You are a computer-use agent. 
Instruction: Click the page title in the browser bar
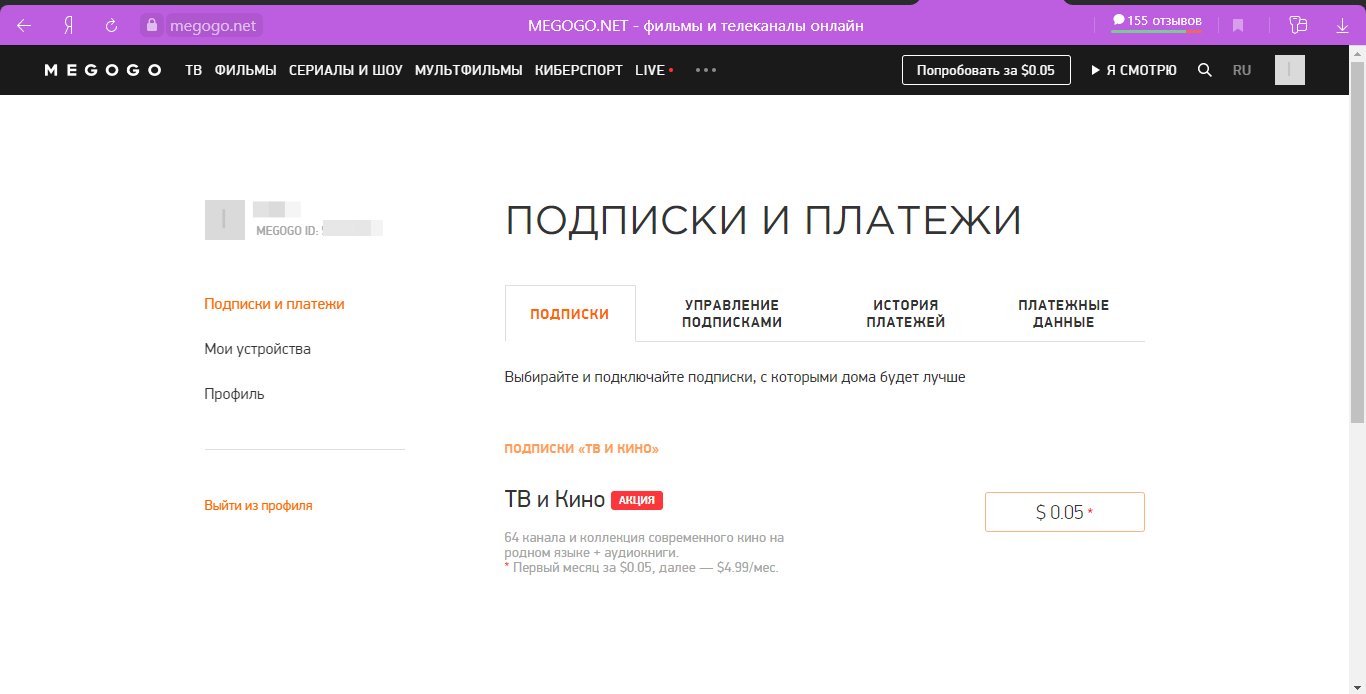click(696, 26)
